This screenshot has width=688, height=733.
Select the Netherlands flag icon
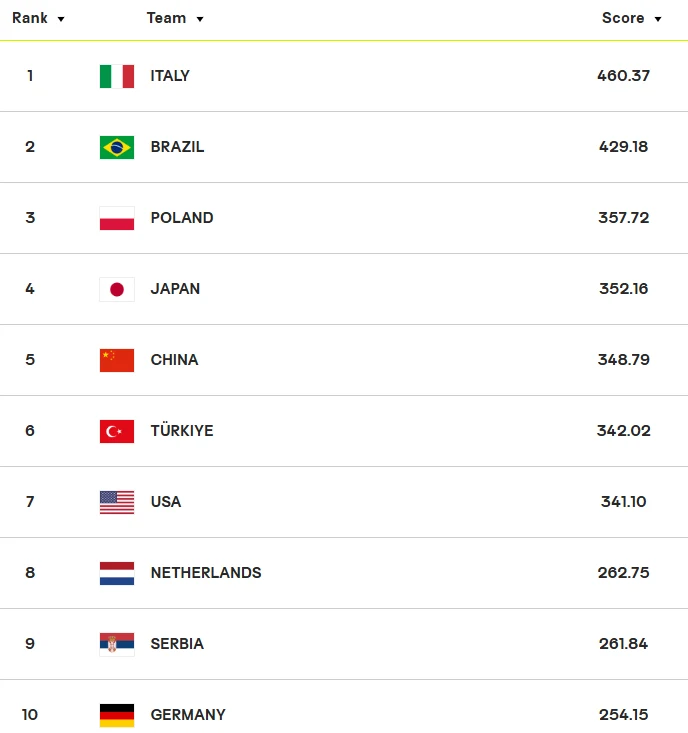point(117,574)
